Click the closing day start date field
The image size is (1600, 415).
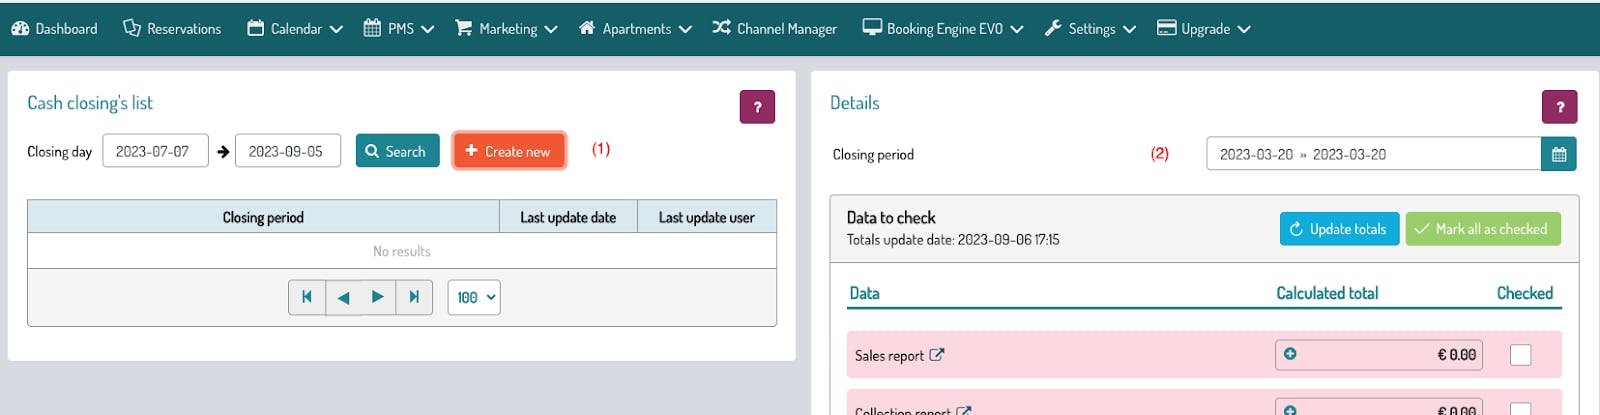155,151
